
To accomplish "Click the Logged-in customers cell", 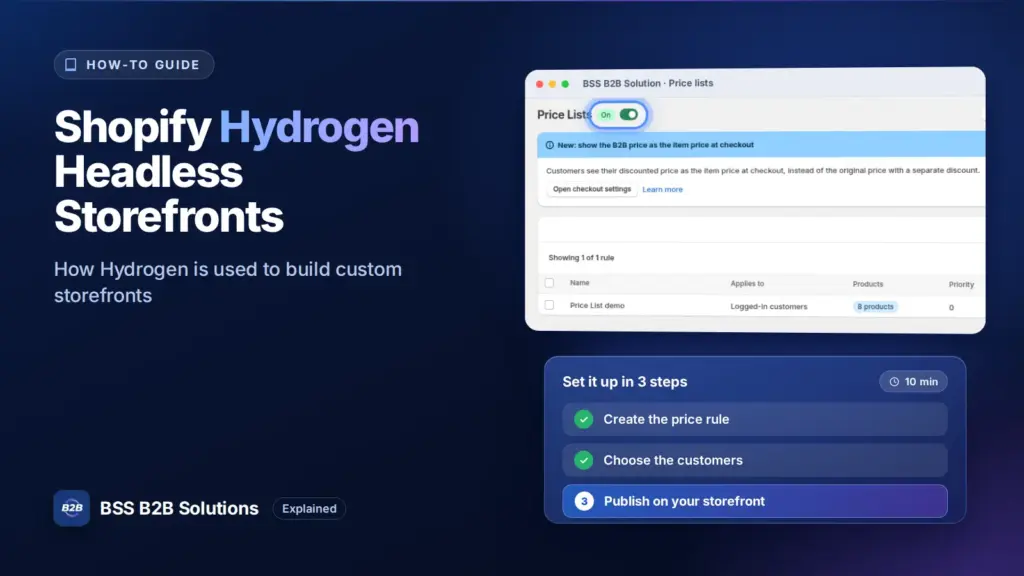I will coord(769,306).
